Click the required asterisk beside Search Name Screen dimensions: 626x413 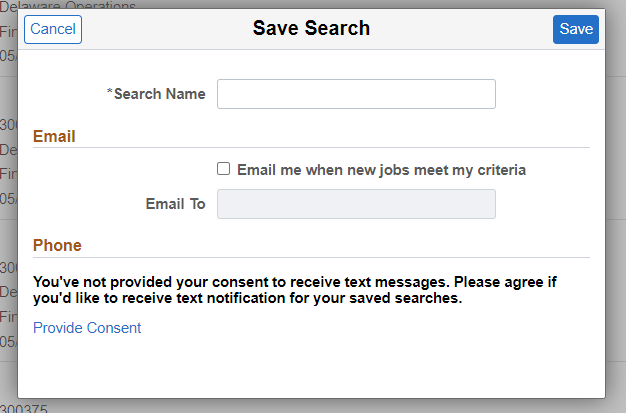(109, 94)
